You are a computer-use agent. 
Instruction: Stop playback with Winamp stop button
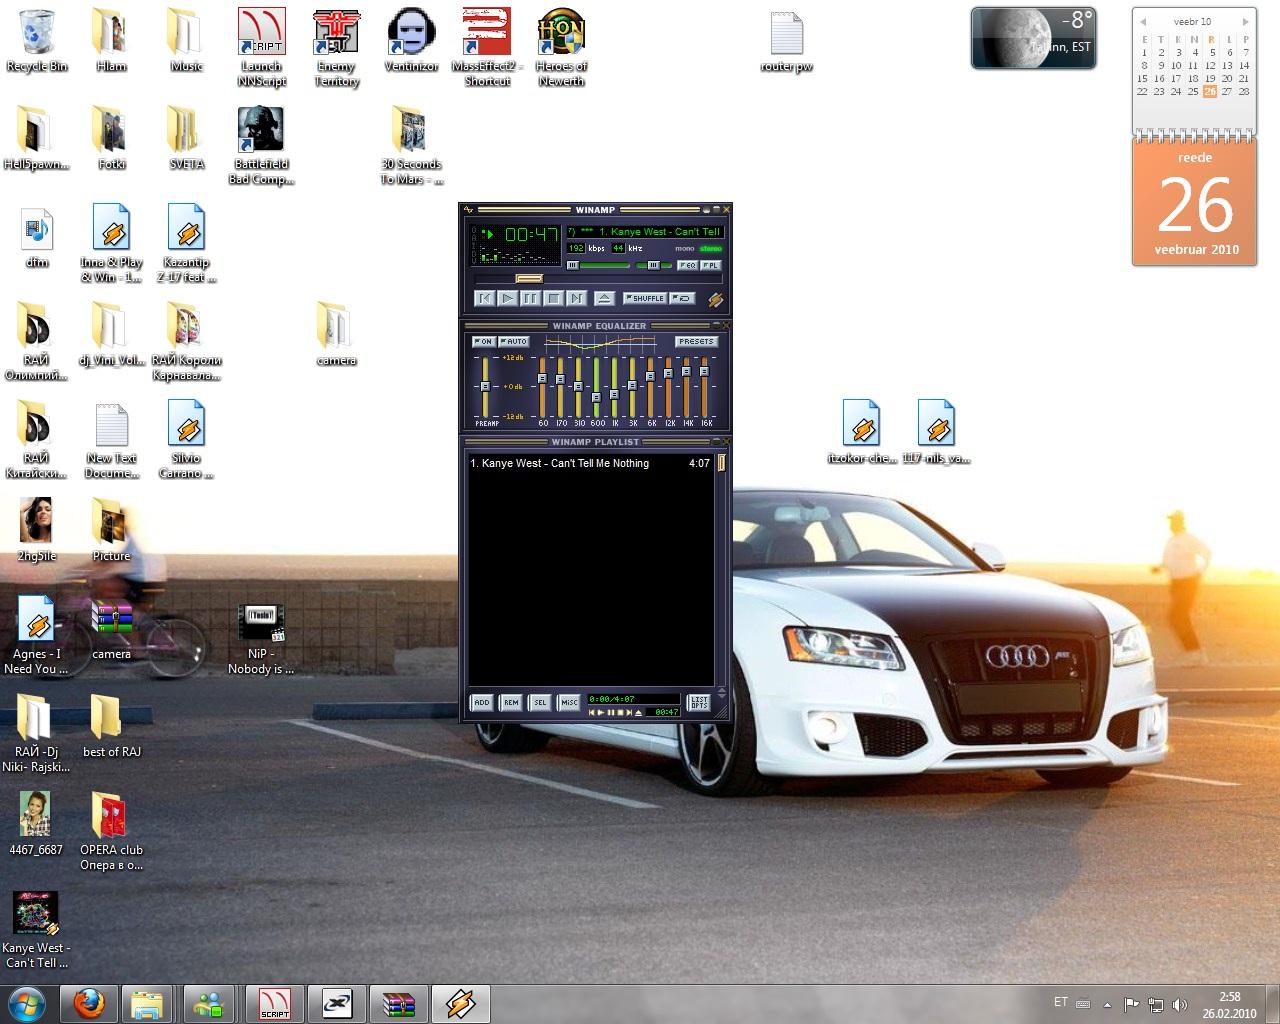(554, 298)
